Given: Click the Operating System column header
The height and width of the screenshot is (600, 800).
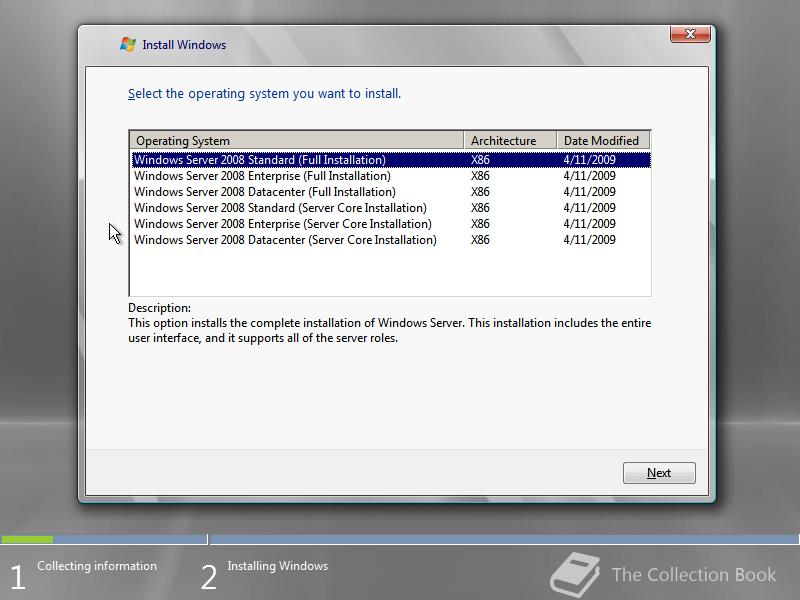Looking at the screenshot, I should (297, 140).
